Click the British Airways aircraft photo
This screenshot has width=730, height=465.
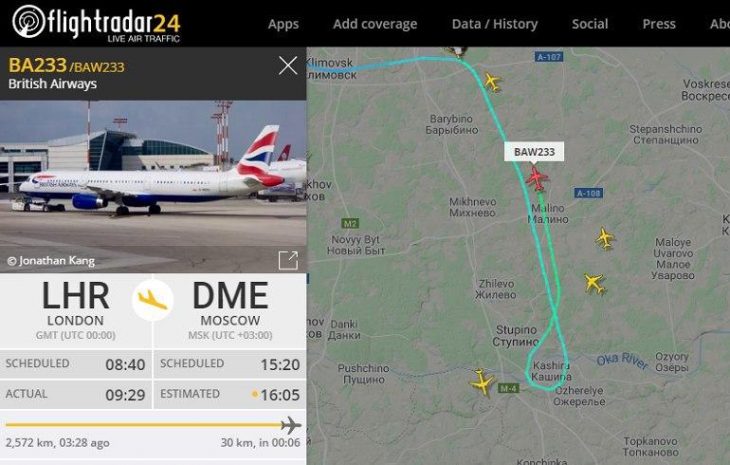click(x=153, y=186)
